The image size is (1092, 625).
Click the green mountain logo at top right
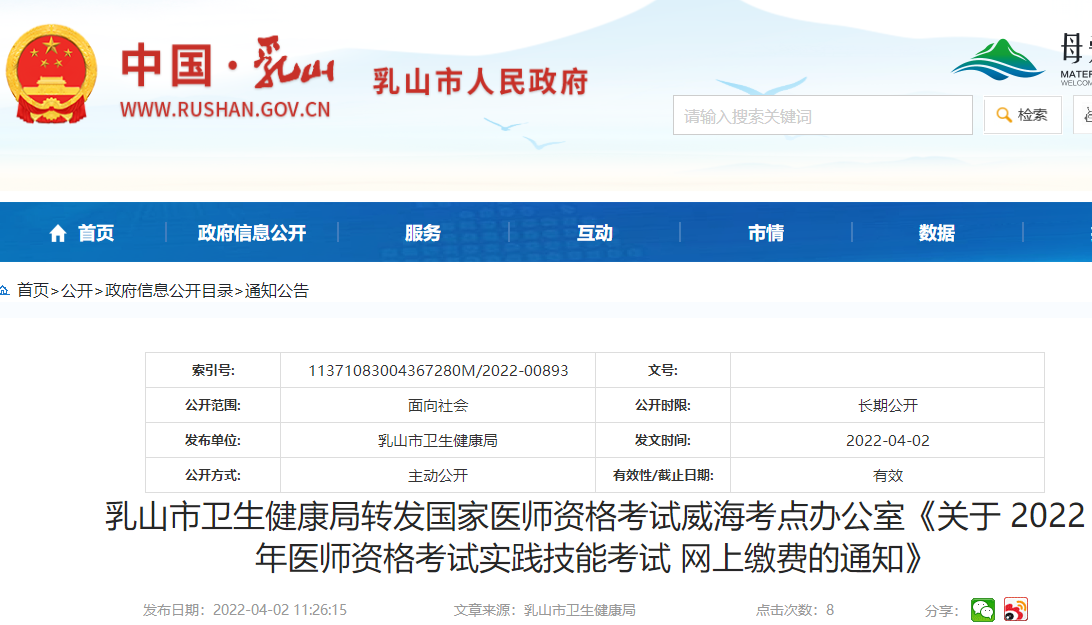[x=1002, y=60]
